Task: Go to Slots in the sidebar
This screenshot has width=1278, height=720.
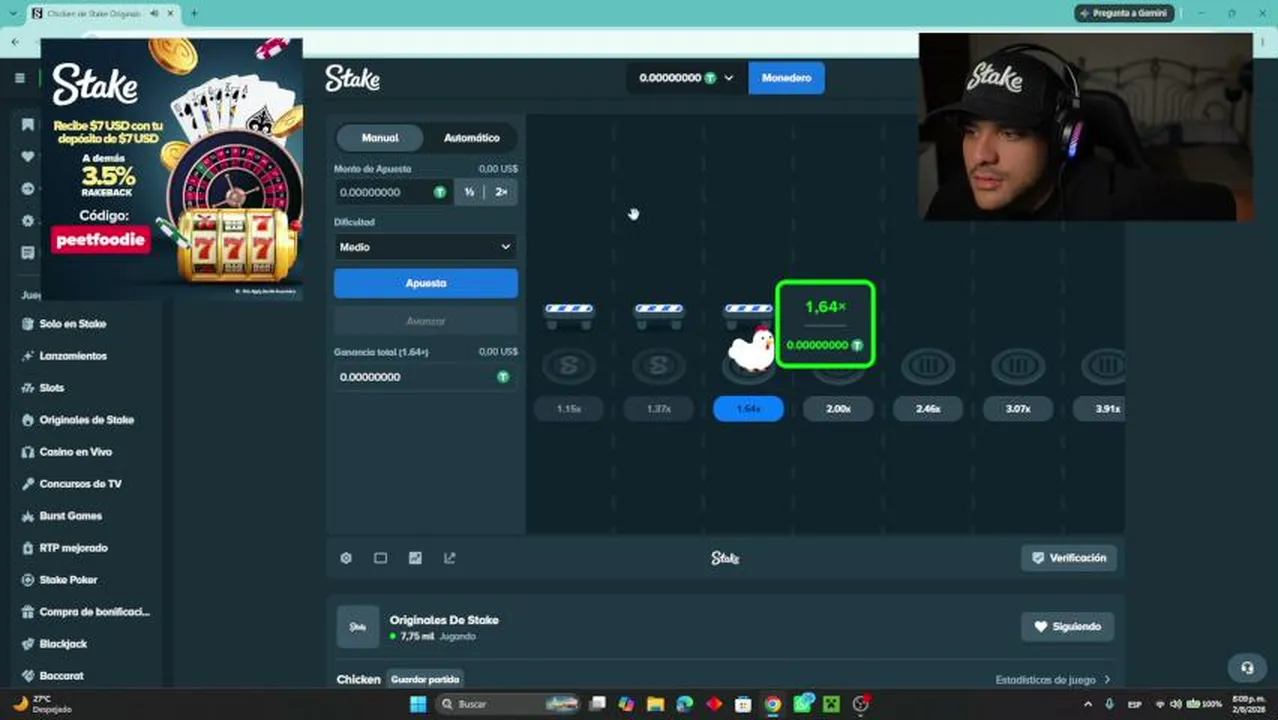Action: [x=52, y=388]
